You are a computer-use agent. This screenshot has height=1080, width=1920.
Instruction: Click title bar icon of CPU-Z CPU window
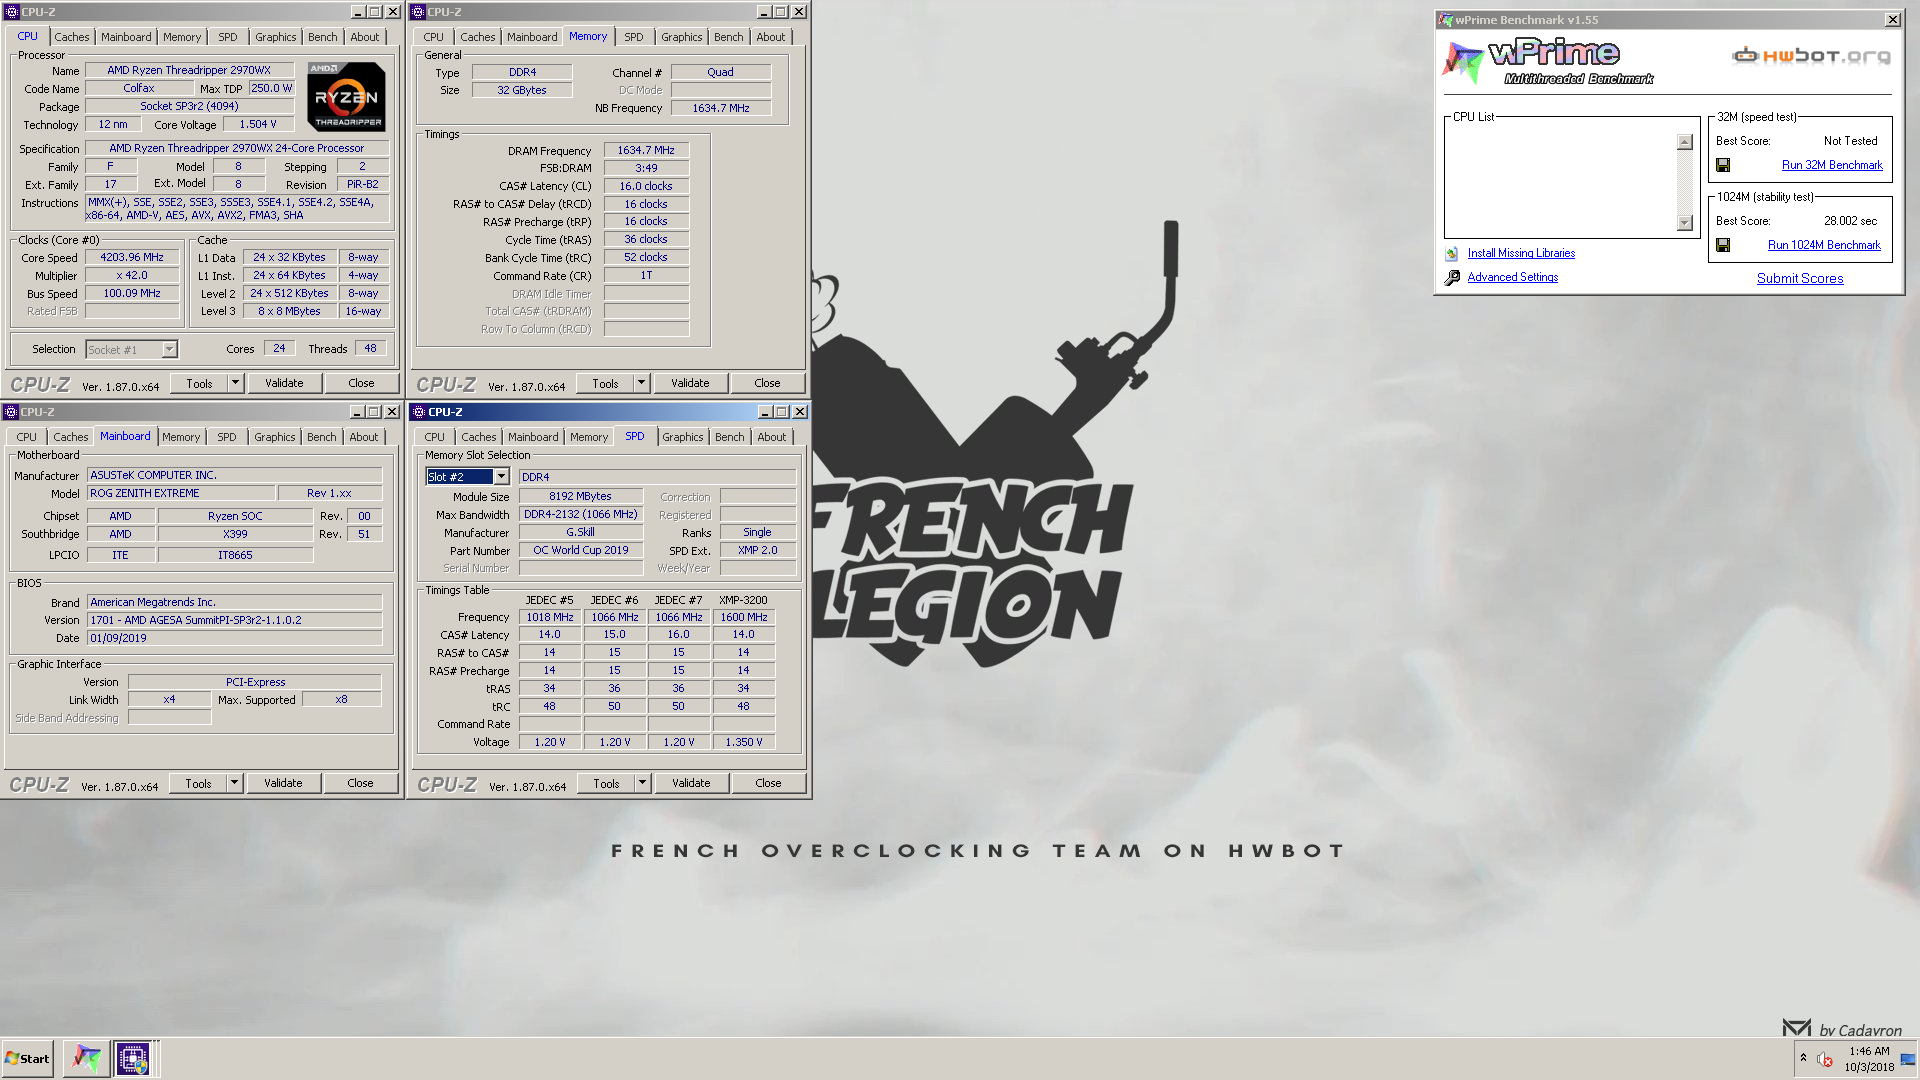coord(12,12)
